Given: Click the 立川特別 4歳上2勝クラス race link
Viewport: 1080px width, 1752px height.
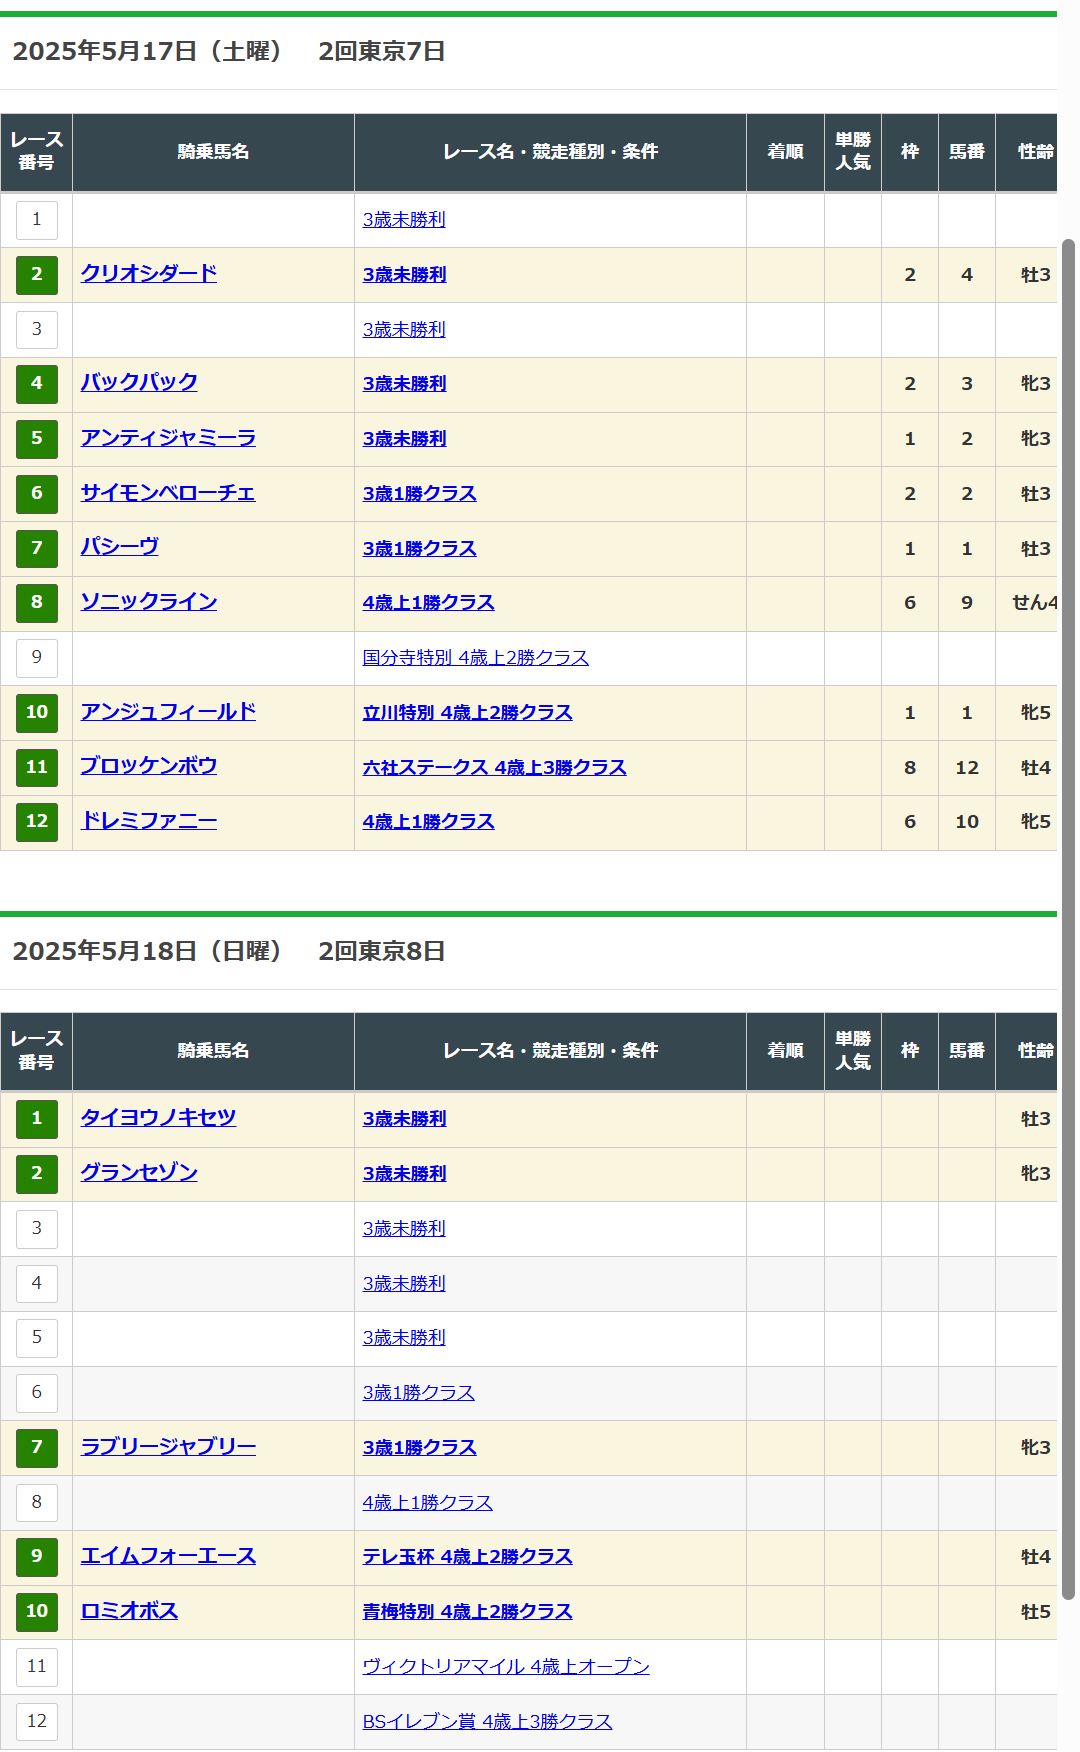Looking at the screenshot, I should (467, 713).
